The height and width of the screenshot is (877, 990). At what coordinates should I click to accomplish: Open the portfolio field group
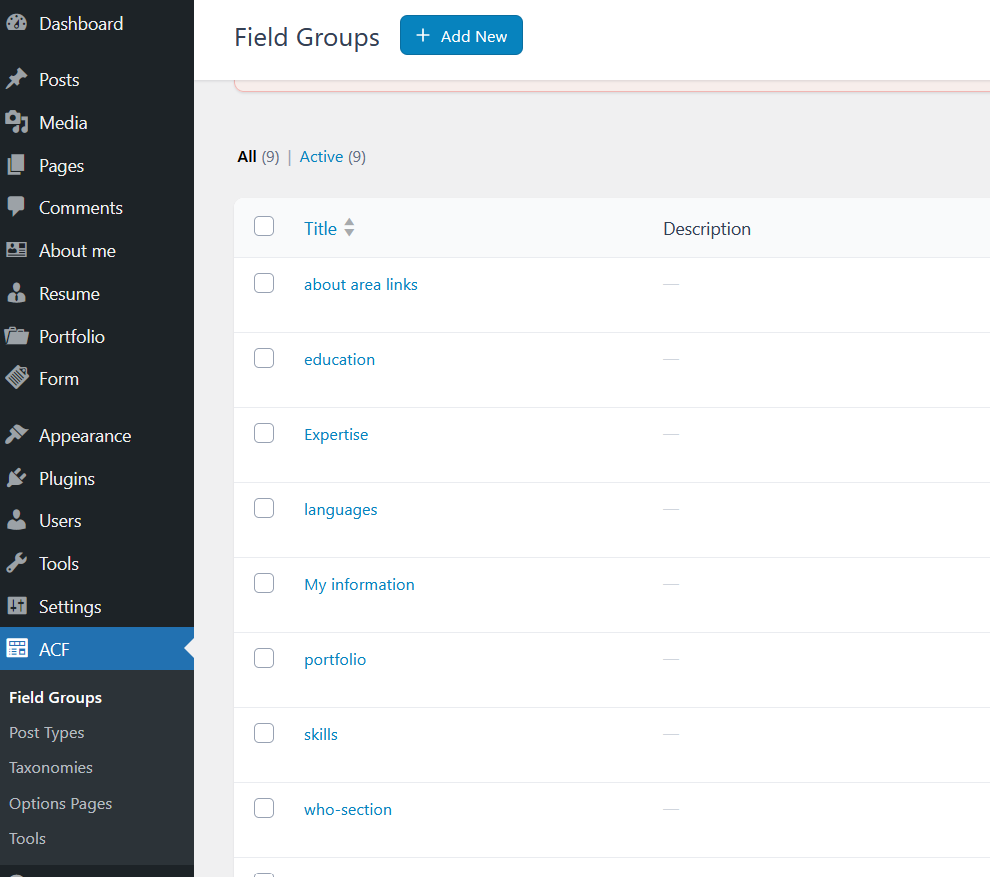coord(335,660)
